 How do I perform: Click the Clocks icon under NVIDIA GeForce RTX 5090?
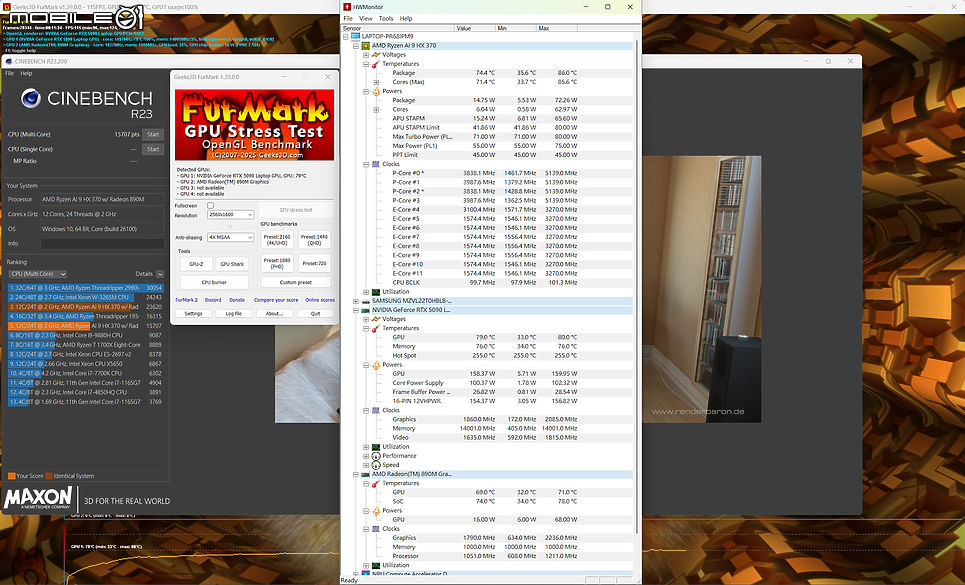[x=375, y=410]
